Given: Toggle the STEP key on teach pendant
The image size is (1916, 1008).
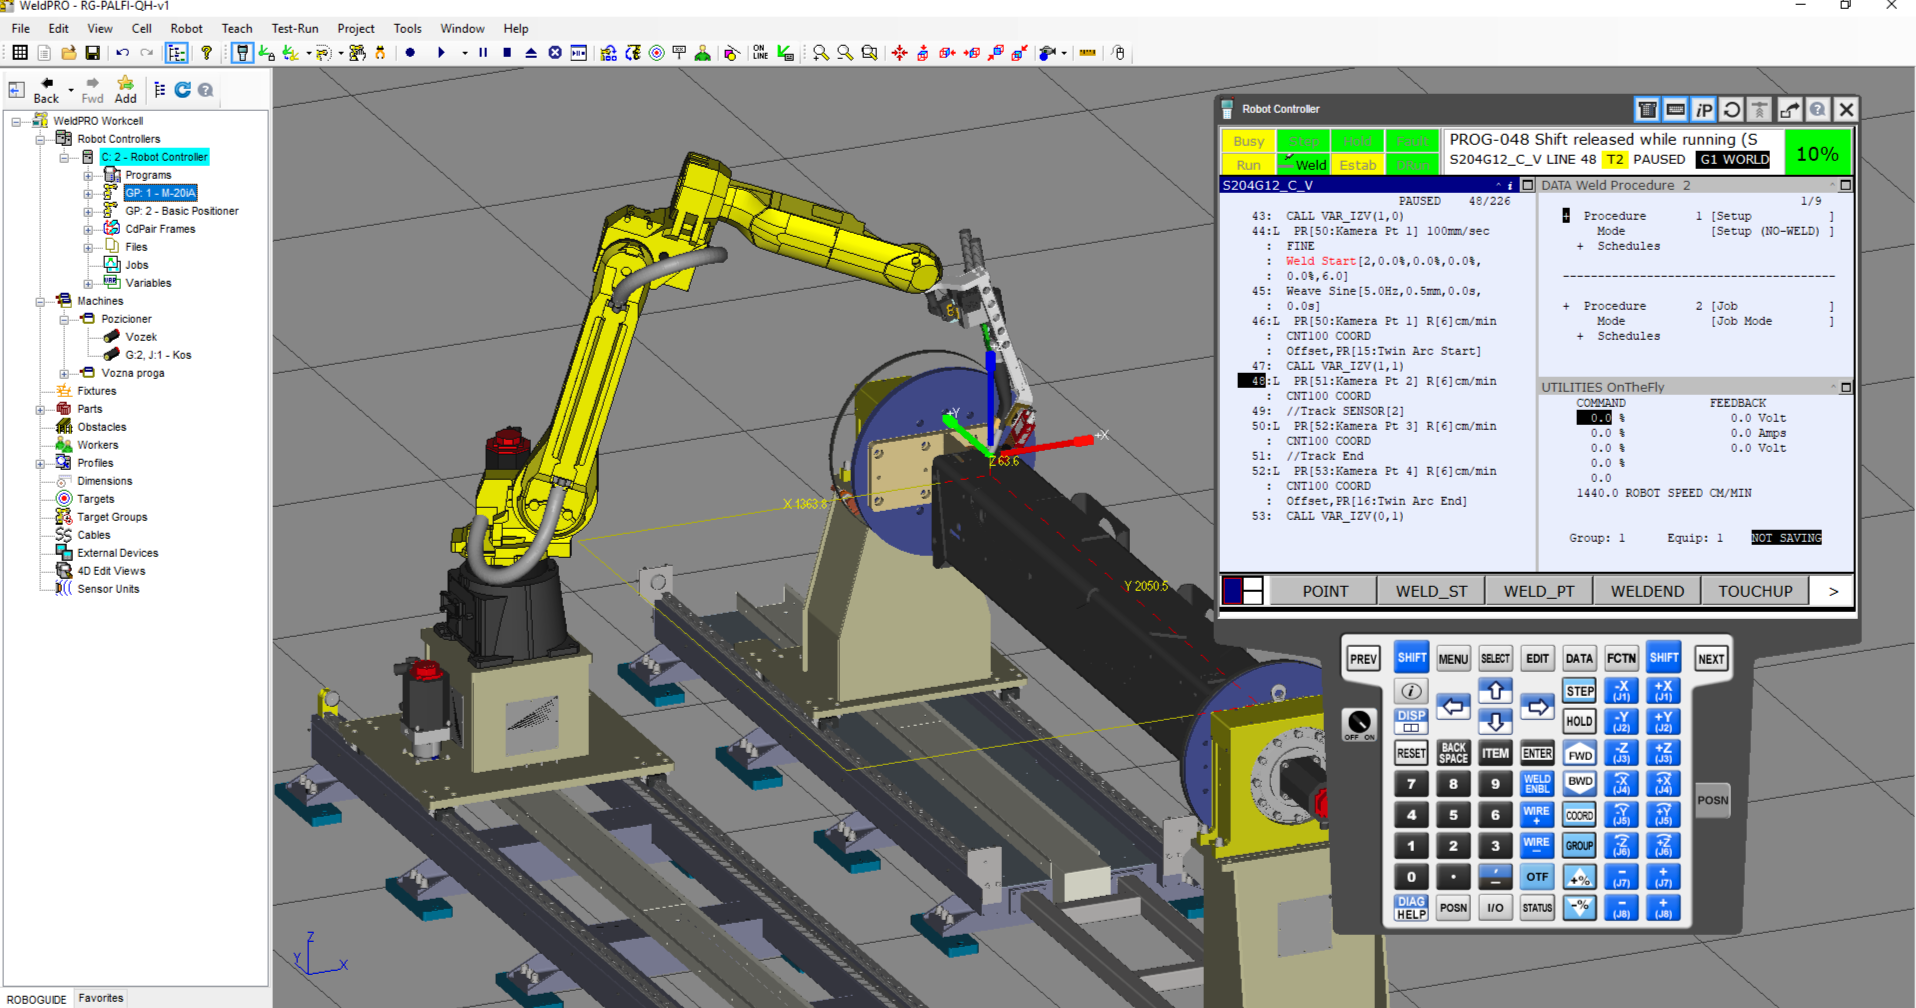Looking at the screenshot, I should pos(1579,691).
